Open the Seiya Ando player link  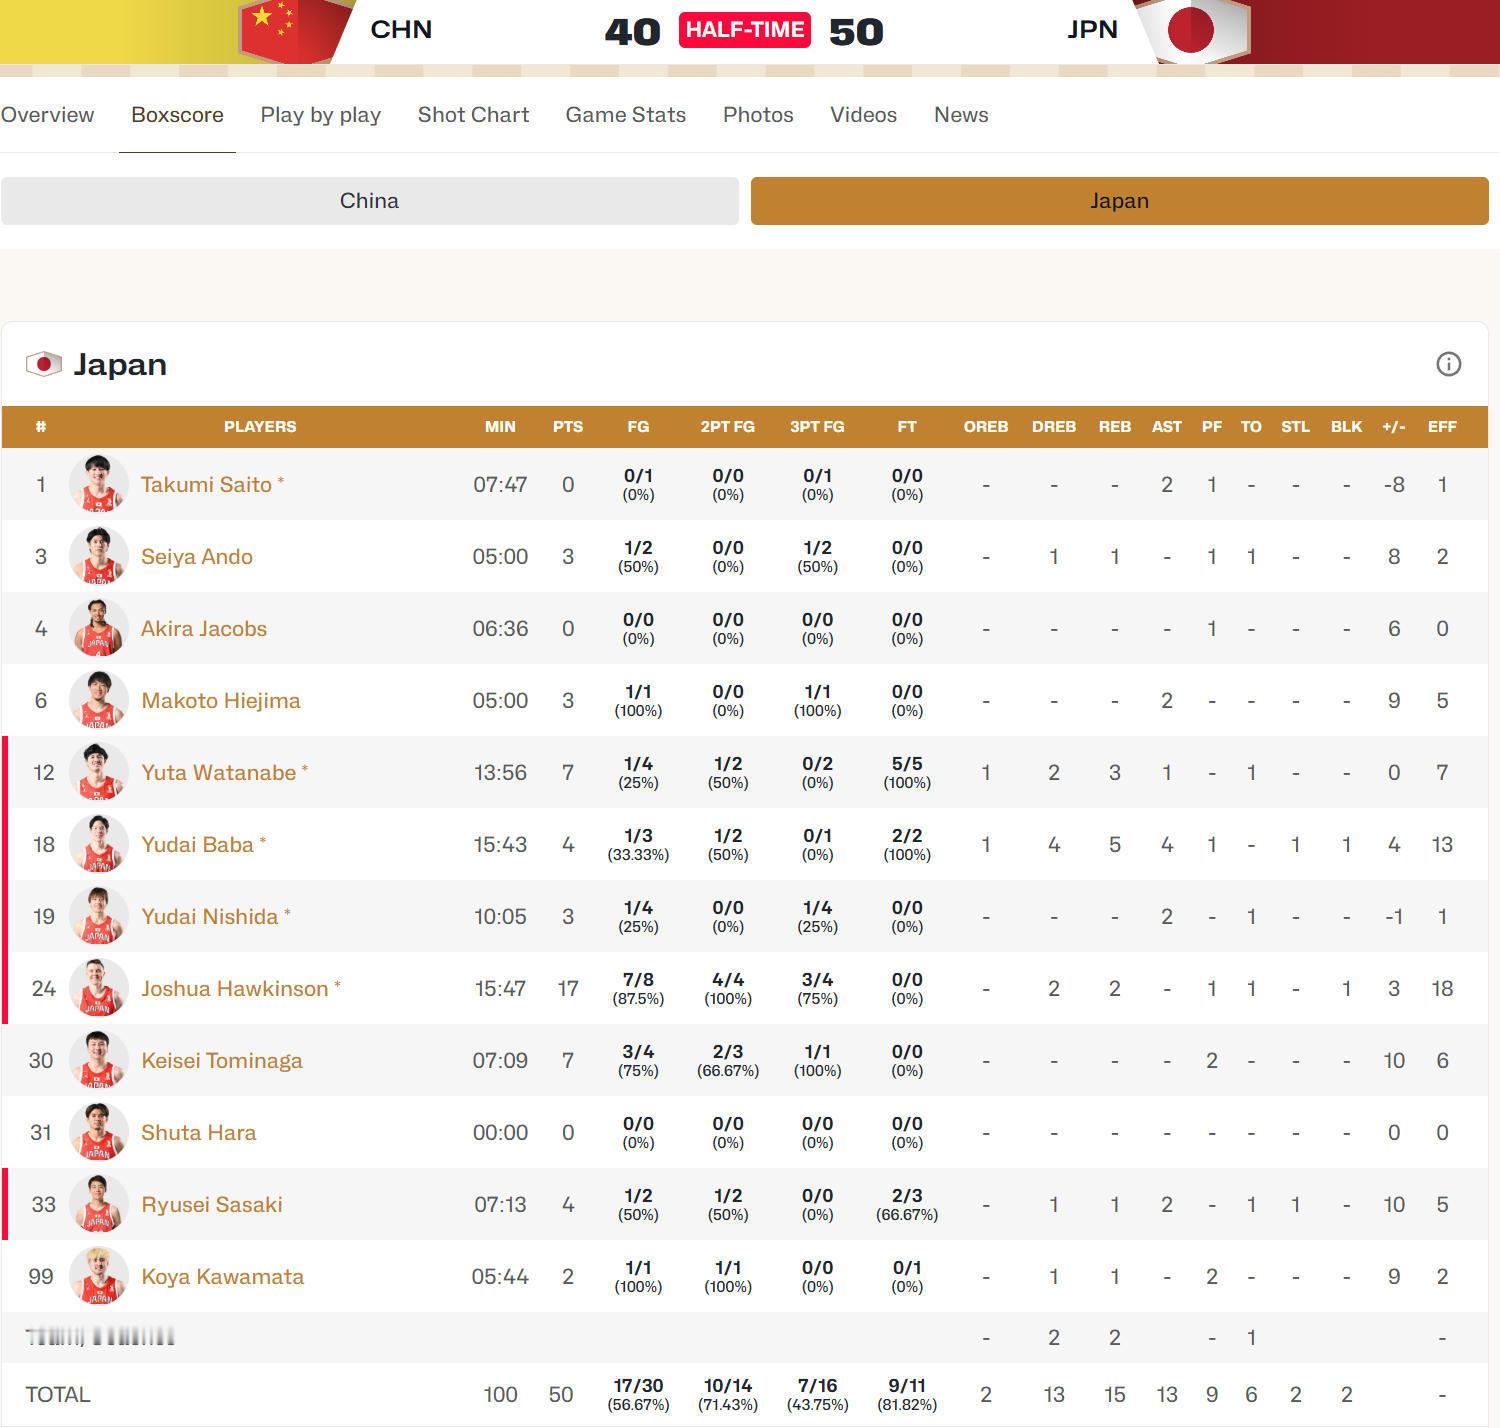(x=196, y=557)
